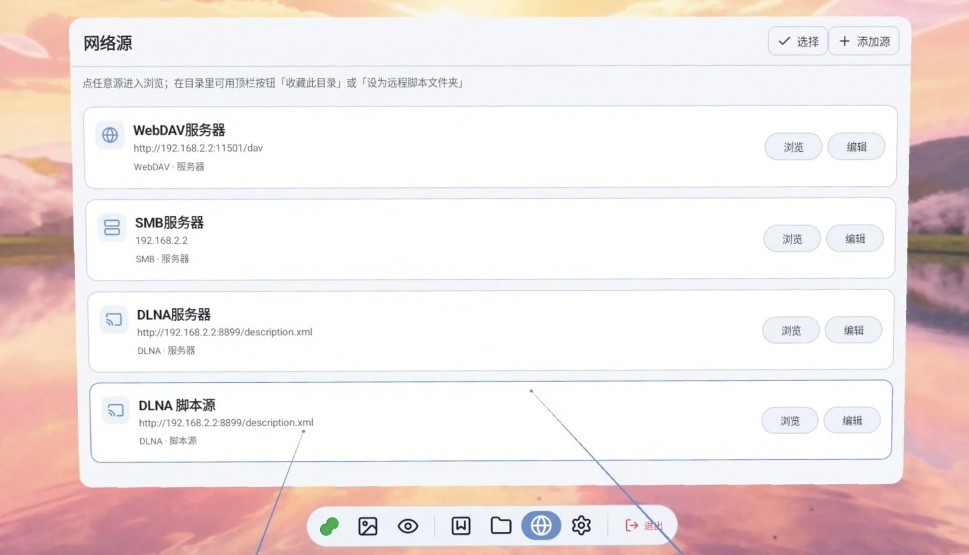Click 编辑 for SMB服务器
This screenshot has width=969, height=555.
[x=855, y=239]
